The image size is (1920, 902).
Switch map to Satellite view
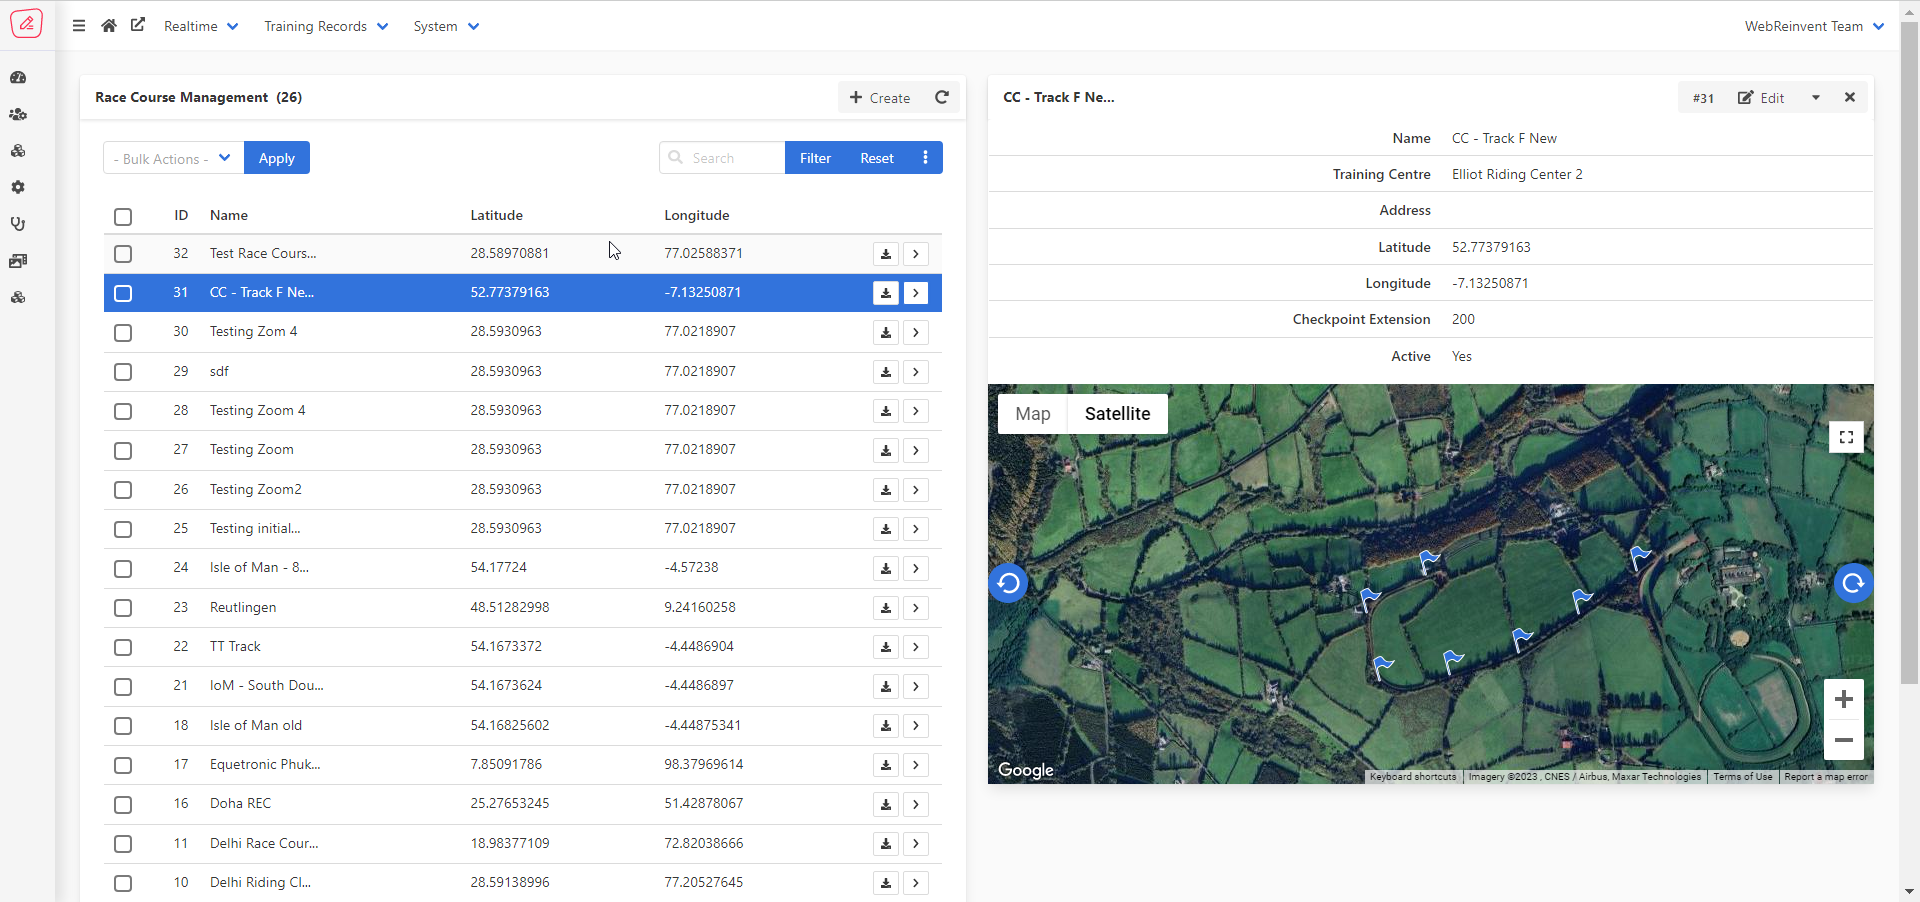(x=1117, y=414)
